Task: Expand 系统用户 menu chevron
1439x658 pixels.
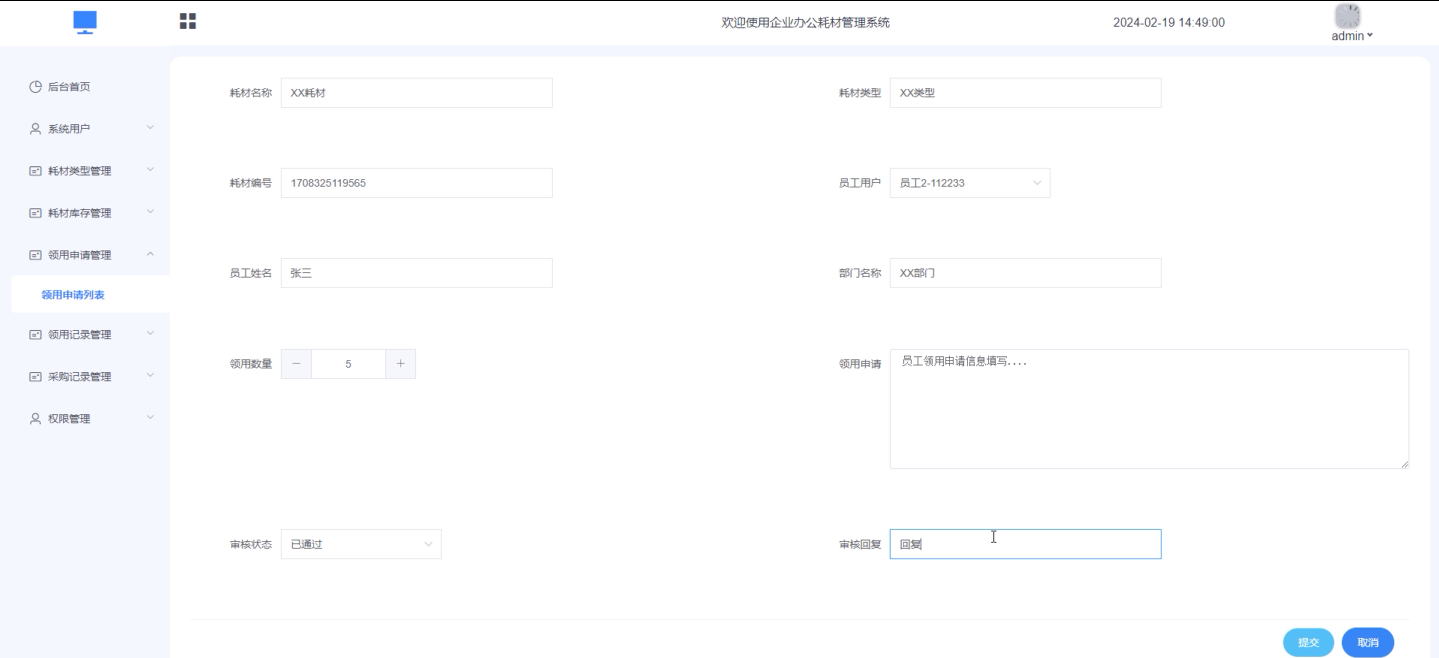Action: pyautogui.click(x=150, y=128)
